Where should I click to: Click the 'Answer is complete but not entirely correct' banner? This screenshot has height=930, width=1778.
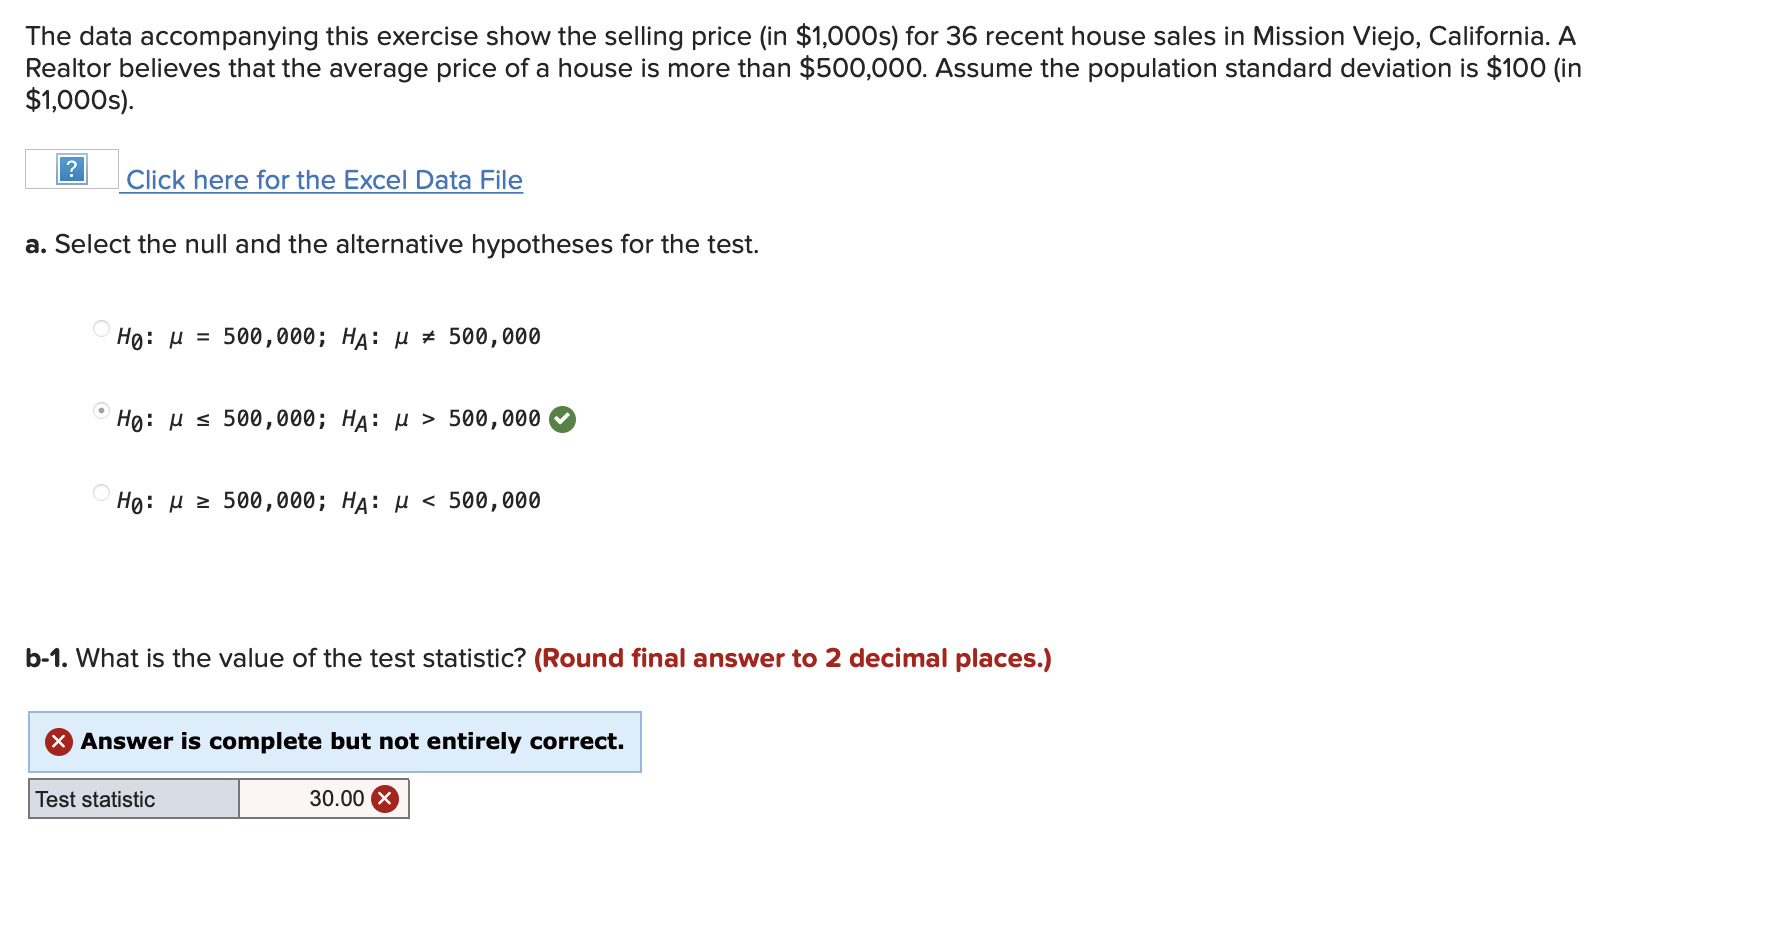[x=335, y=742]
